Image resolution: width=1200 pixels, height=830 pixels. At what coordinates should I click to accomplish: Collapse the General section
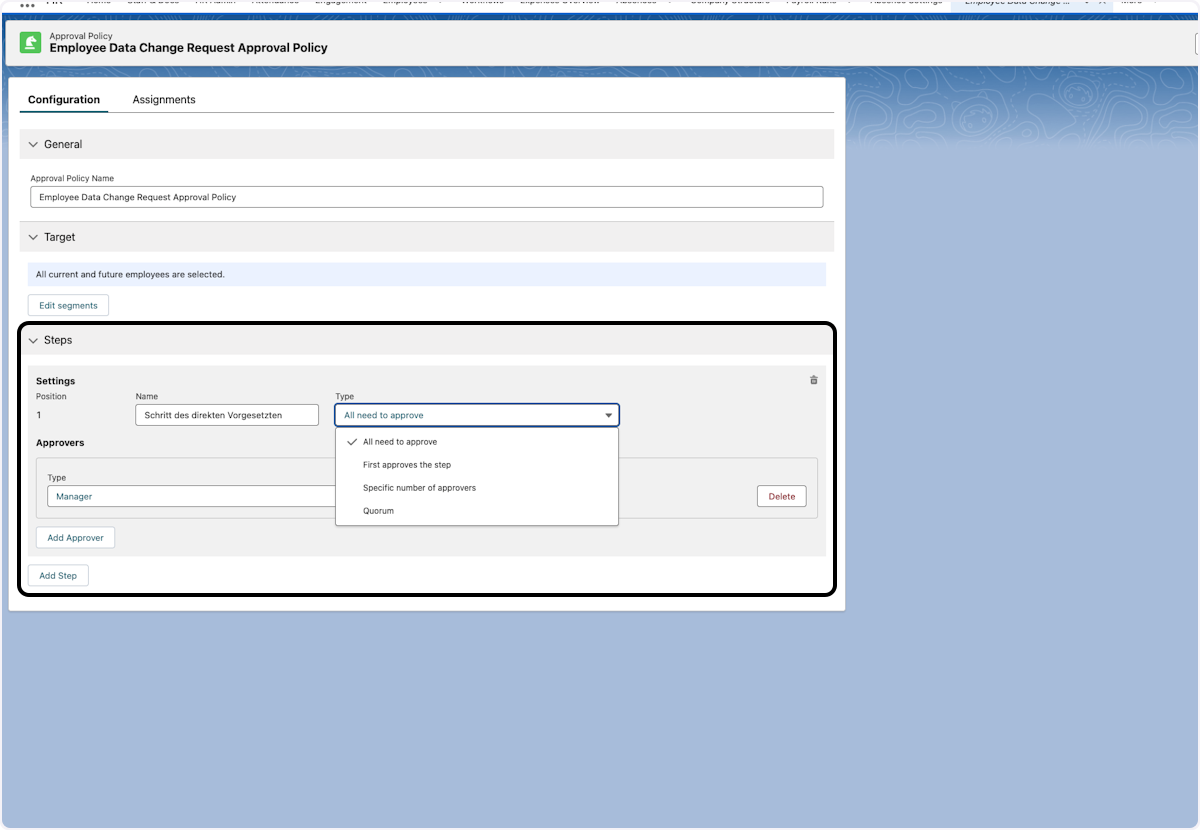(34, 144)
